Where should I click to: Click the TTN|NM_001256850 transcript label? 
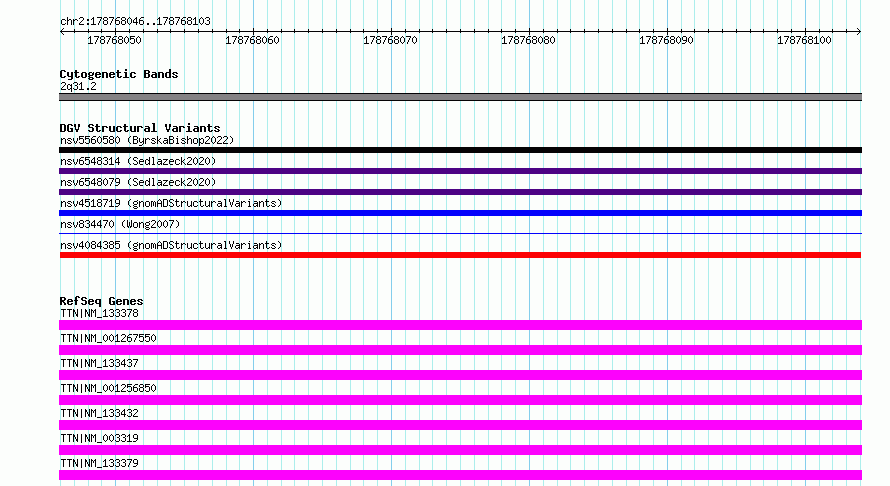[x=108, y=388]
